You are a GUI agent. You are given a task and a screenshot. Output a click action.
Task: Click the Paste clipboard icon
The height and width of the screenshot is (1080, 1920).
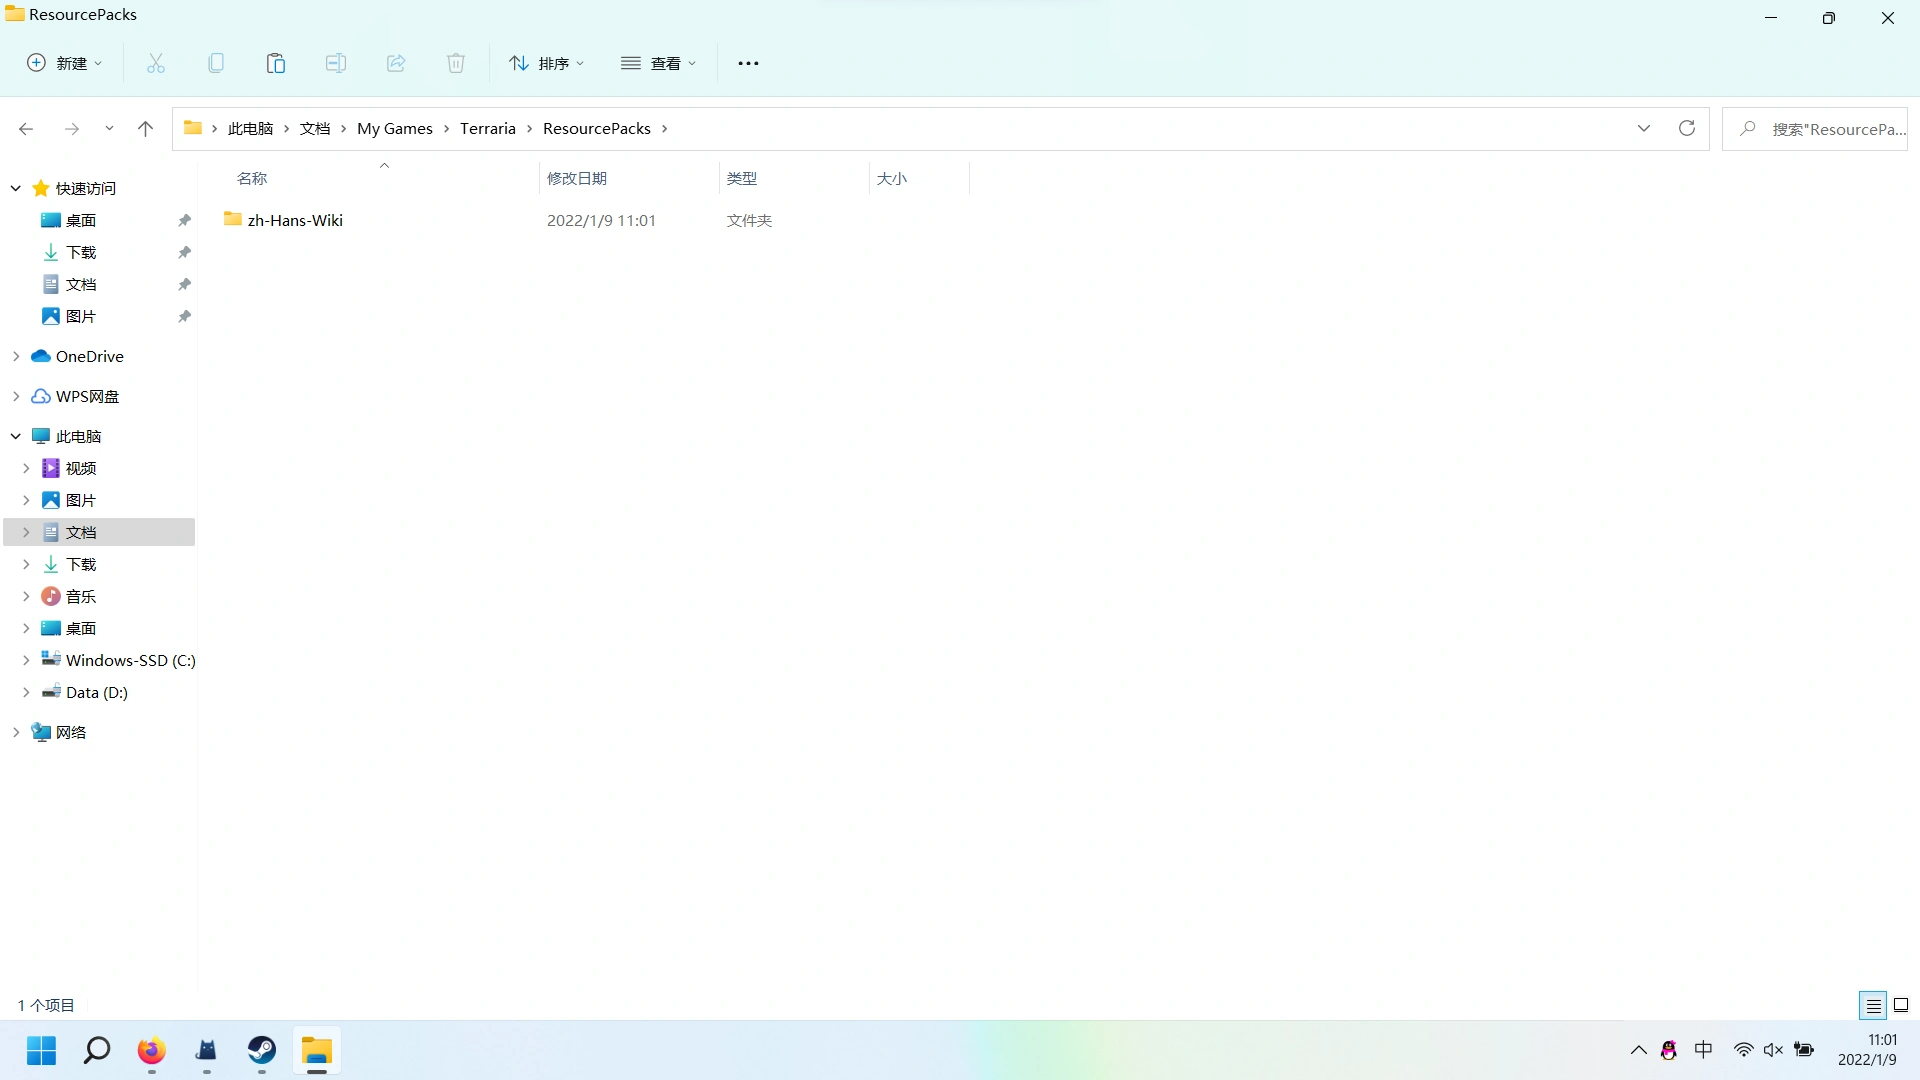(x=276, y=63)
